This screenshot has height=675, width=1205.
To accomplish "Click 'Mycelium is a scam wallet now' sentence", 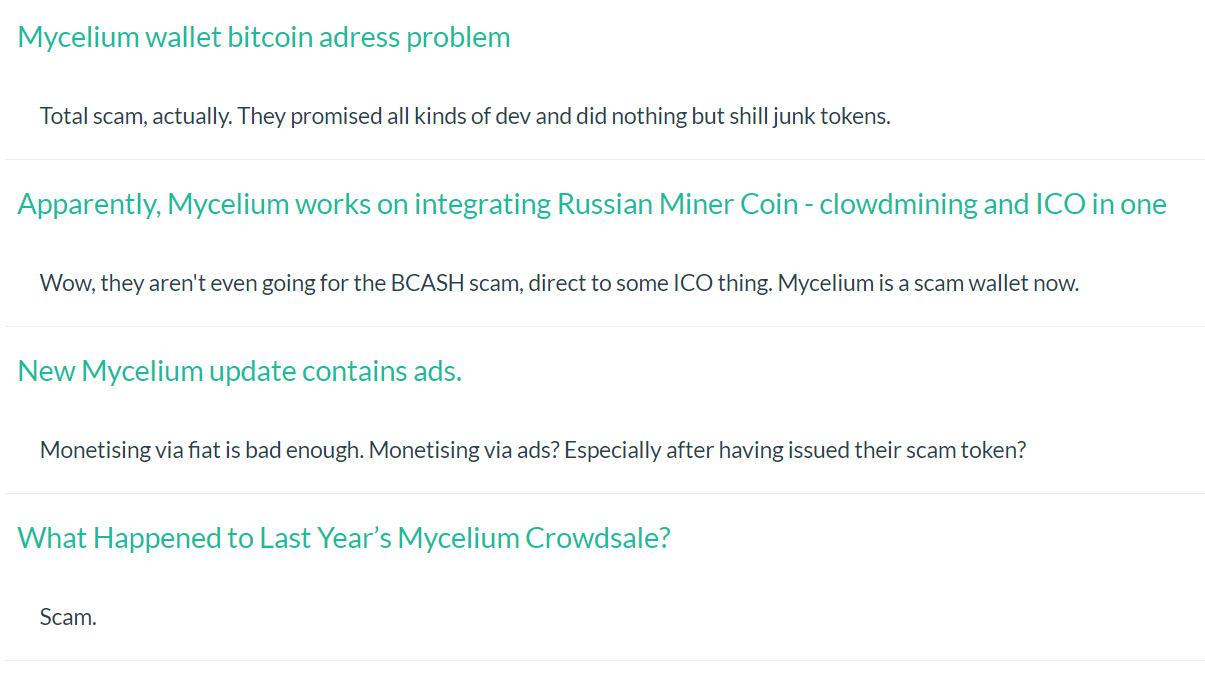I will (x=929, y=283).
